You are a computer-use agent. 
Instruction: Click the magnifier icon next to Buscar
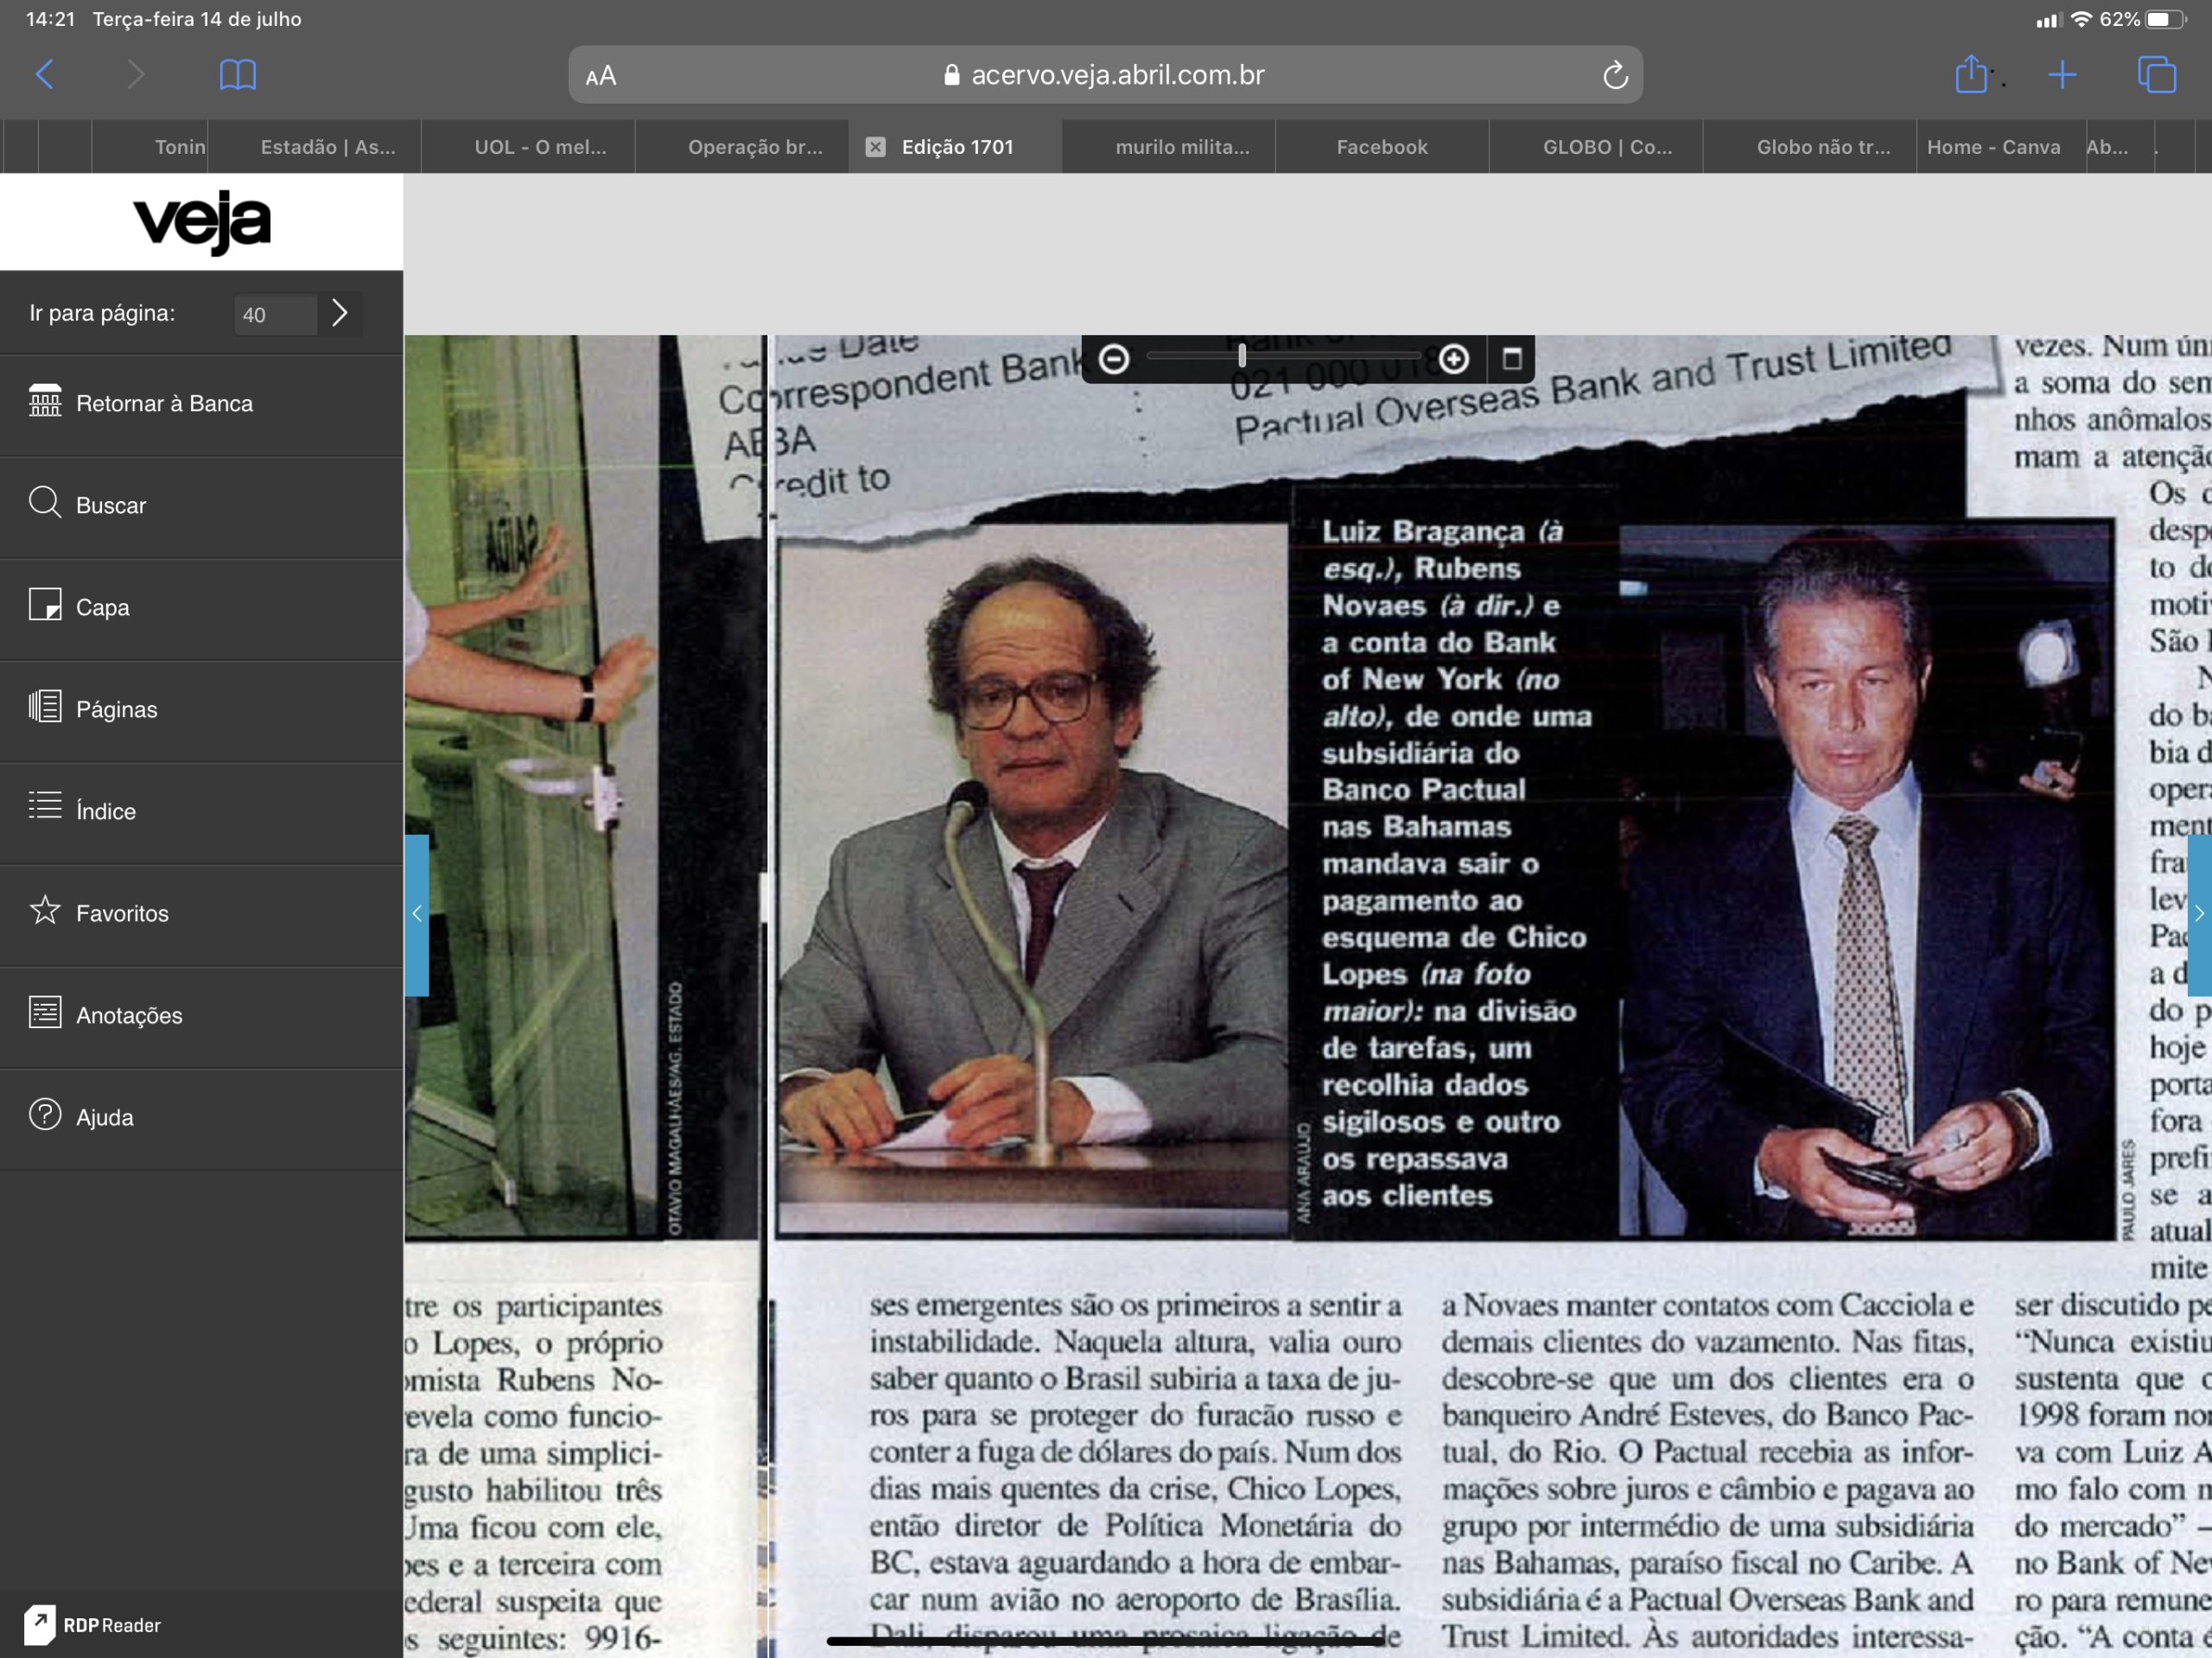45,502
